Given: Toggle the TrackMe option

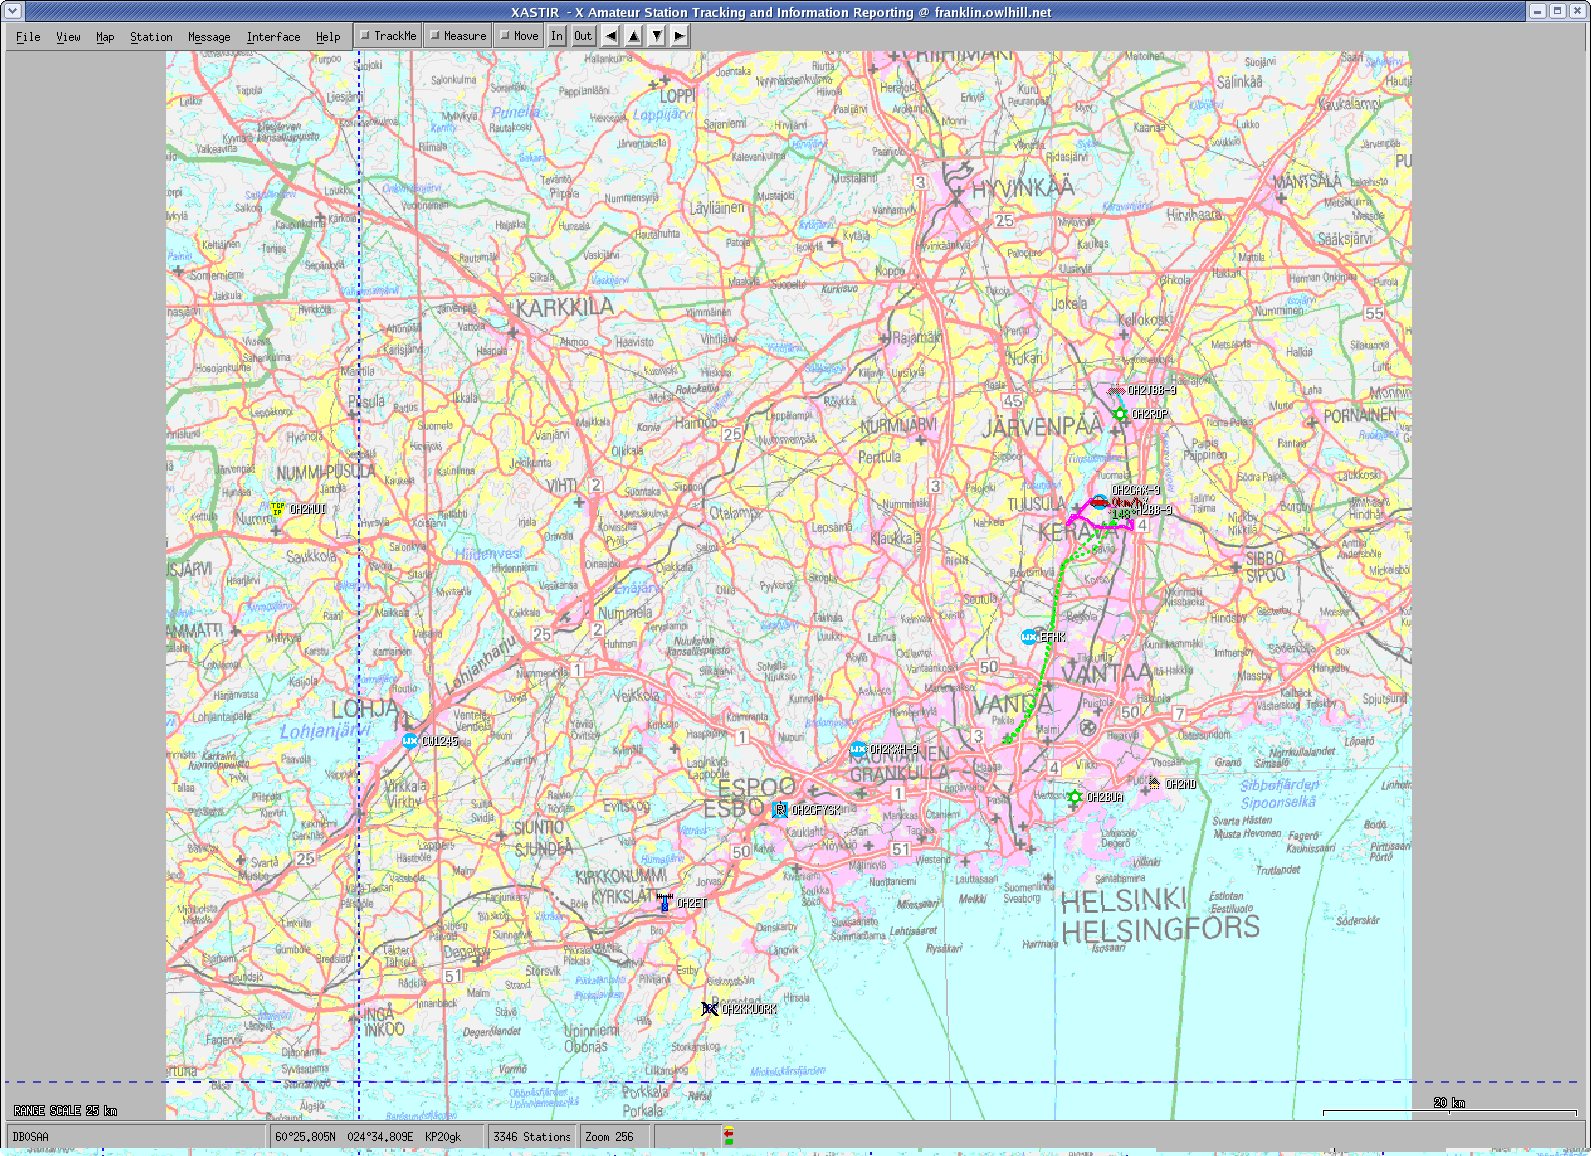Looking at the screenshot, I should coord(389,36).
